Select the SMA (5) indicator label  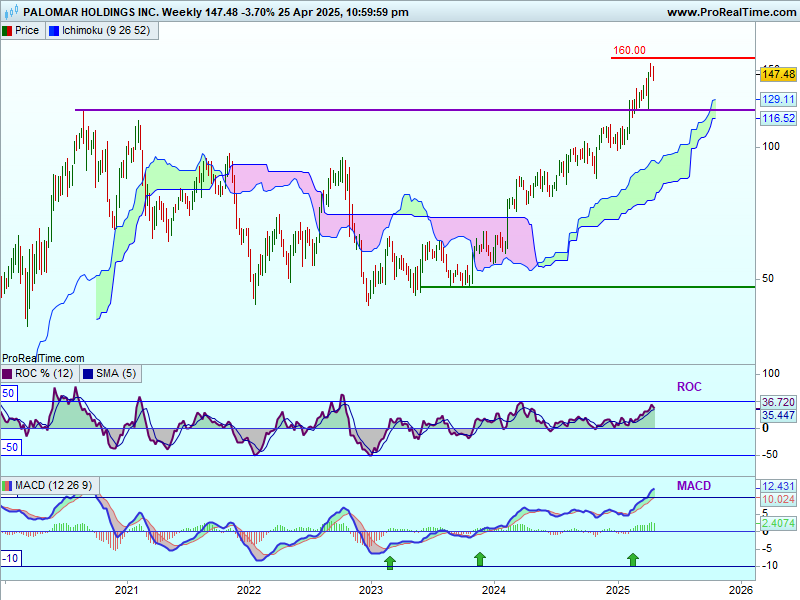coord(115,373)
